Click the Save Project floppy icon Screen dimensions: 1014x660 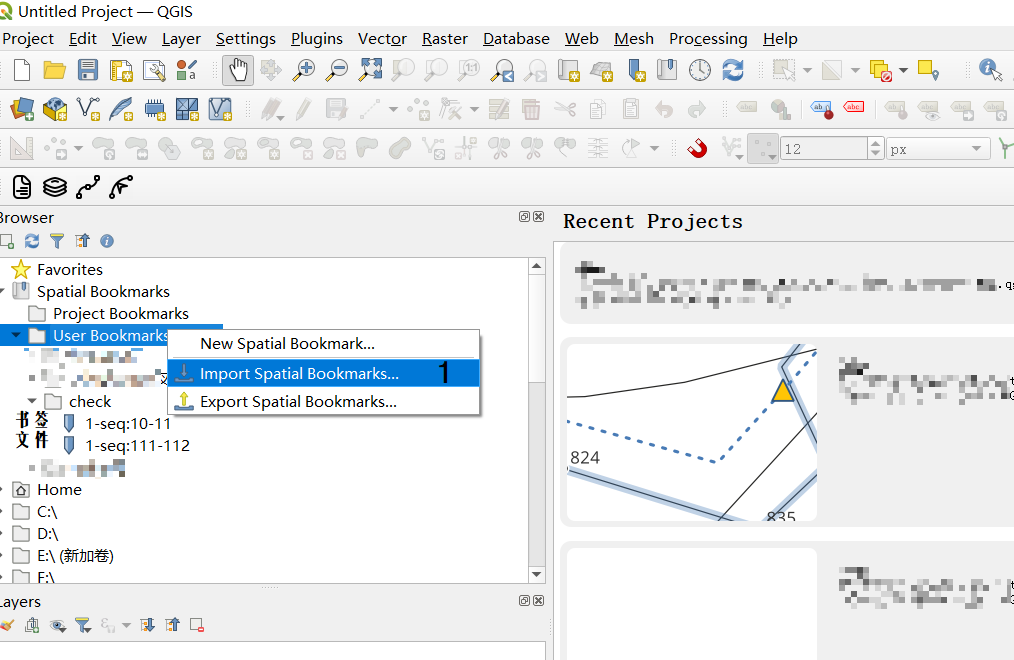(x=88, y=70)
